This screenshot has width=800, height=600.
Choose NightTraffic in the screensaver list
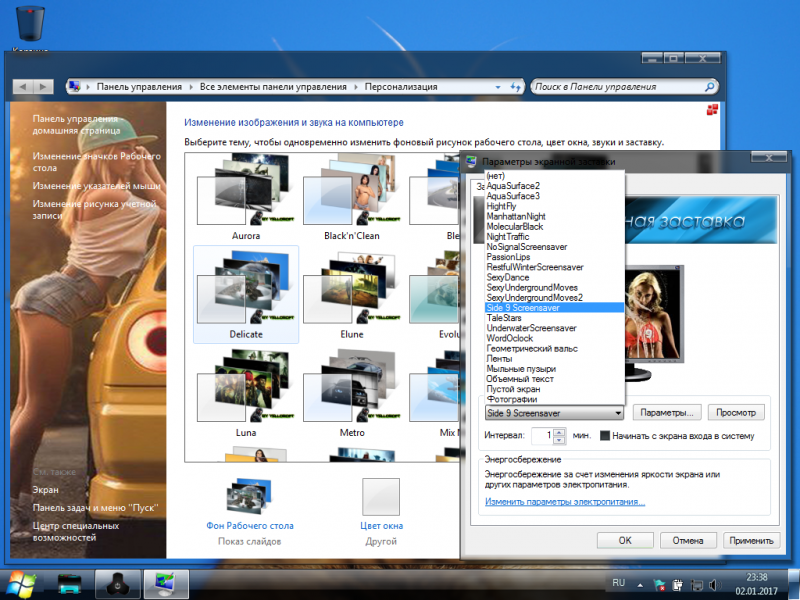[x=555, y=237]
